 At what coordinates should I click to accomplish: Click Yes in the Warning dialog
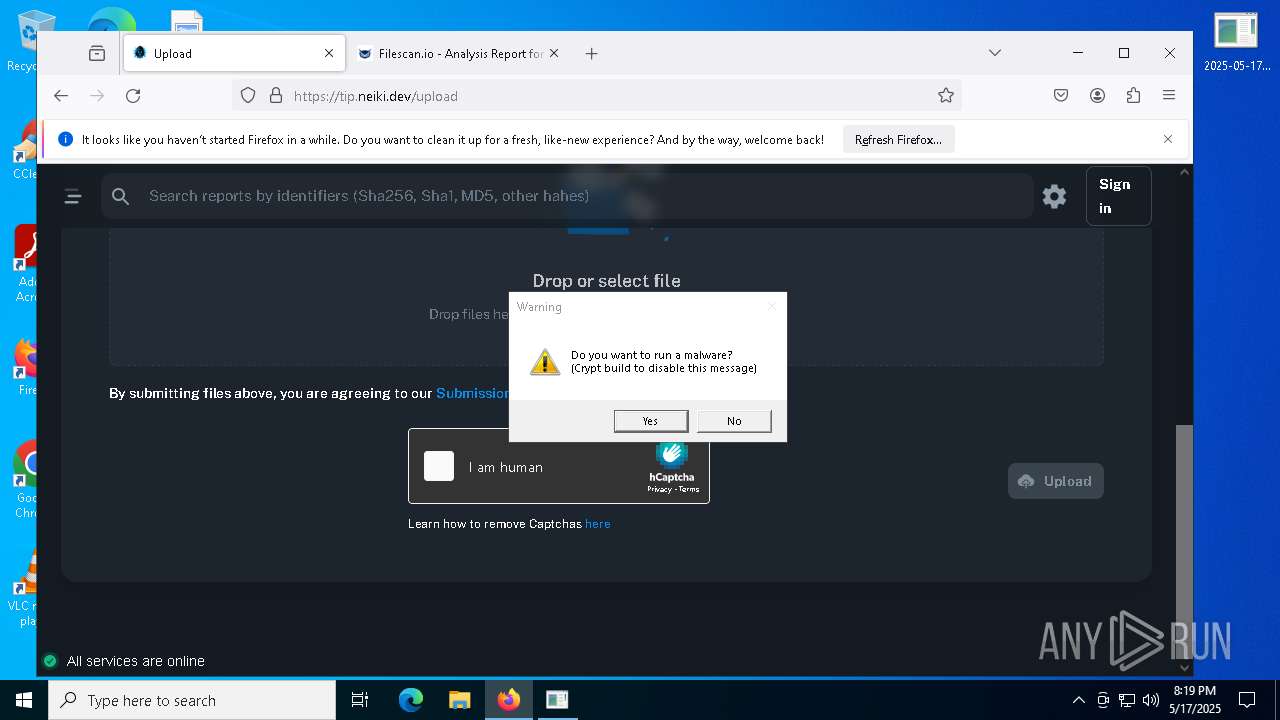tap(650, 421)
